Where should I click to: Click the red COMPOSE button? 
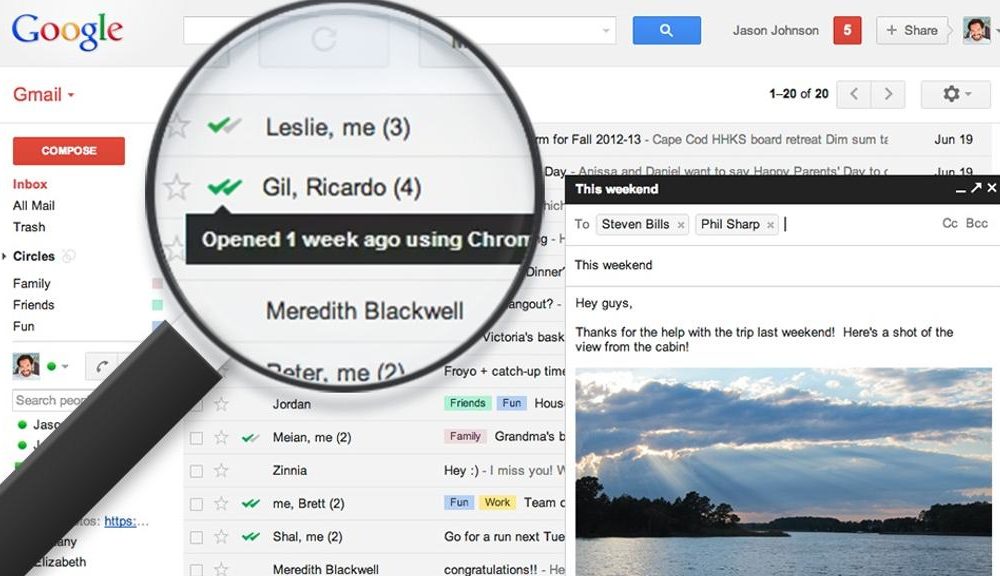click(67, 150)
